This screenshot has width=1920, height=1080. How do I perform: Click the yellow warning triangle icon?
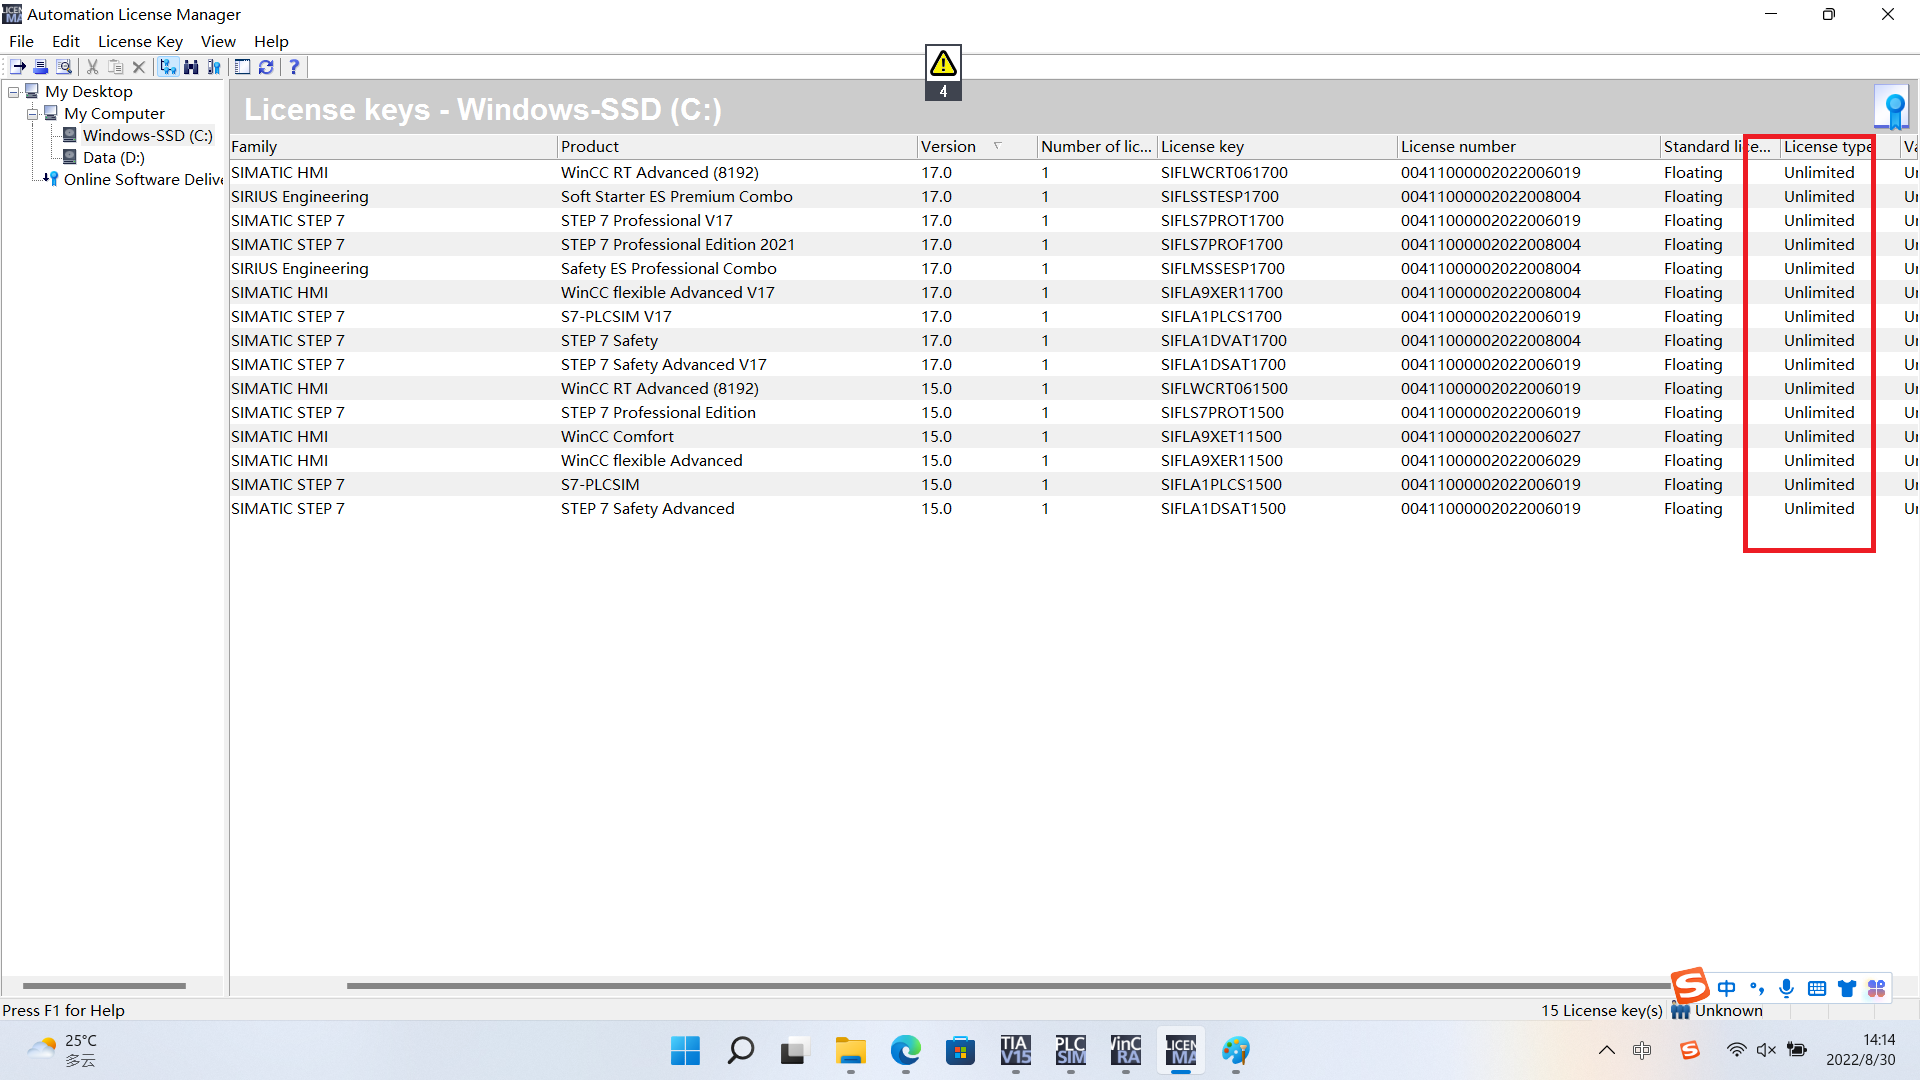coord(943,64)
